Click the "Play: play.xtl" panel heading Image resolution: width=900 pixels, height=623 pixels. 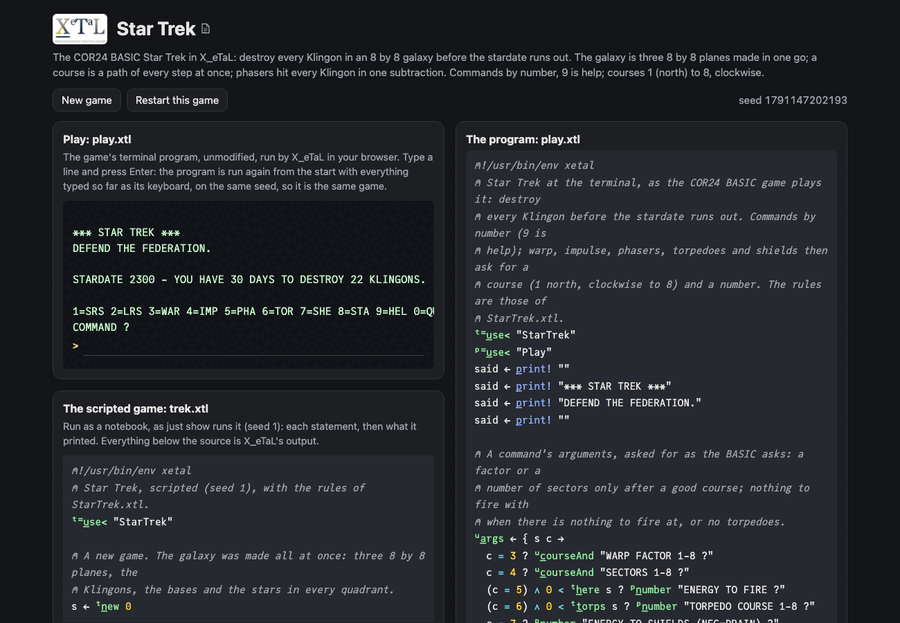[97, 140]
